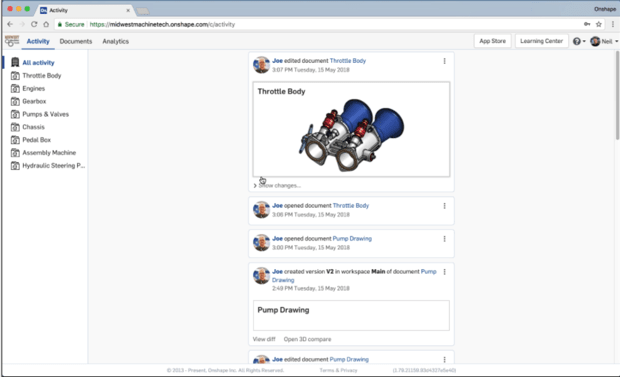The height and width of the screenshot is (377, 620).
Task: Expand Show changes under Throttle Body
Action: (277, 185)
